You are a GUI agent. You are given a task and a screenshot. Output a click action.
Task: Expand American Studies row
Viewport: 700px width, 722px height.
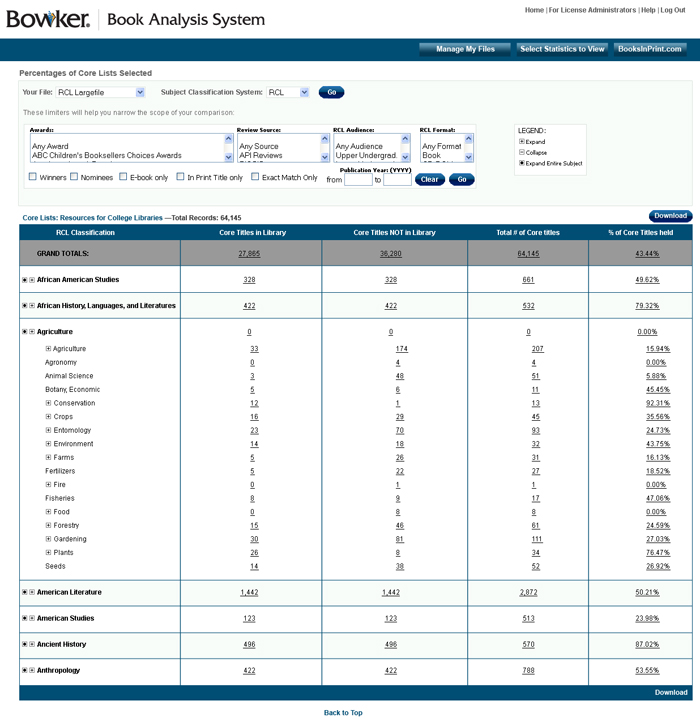32,618
